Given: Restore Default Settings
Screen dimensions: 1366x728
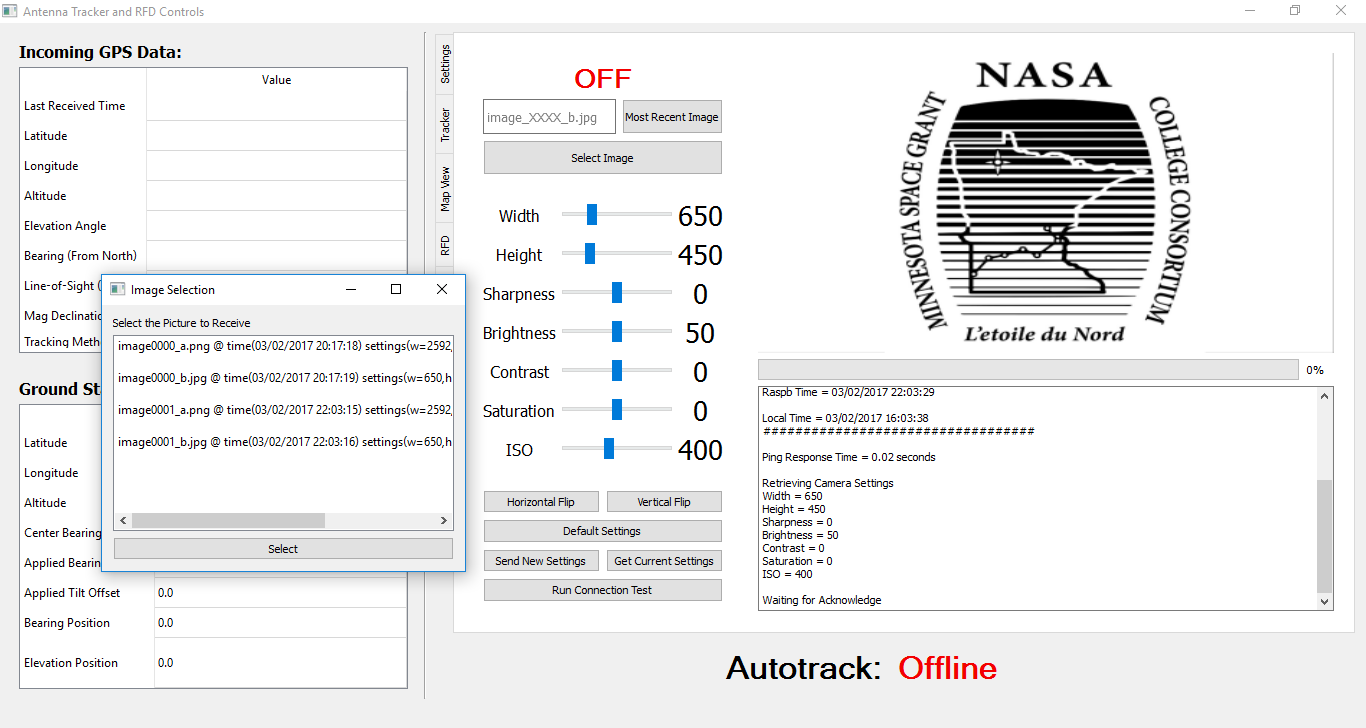Looking at the screenshot, I should [x=602, y=531].
